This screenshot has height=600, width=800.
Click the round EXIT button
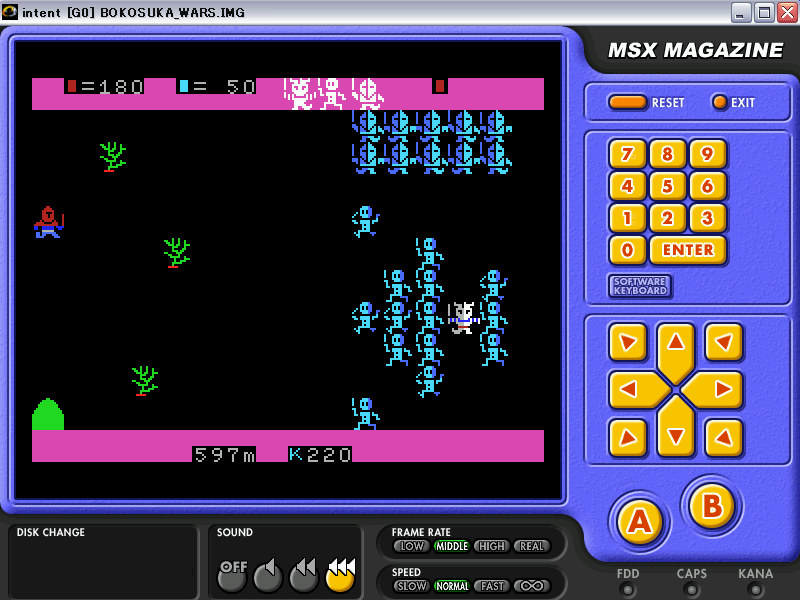click(x=719, y=102)
